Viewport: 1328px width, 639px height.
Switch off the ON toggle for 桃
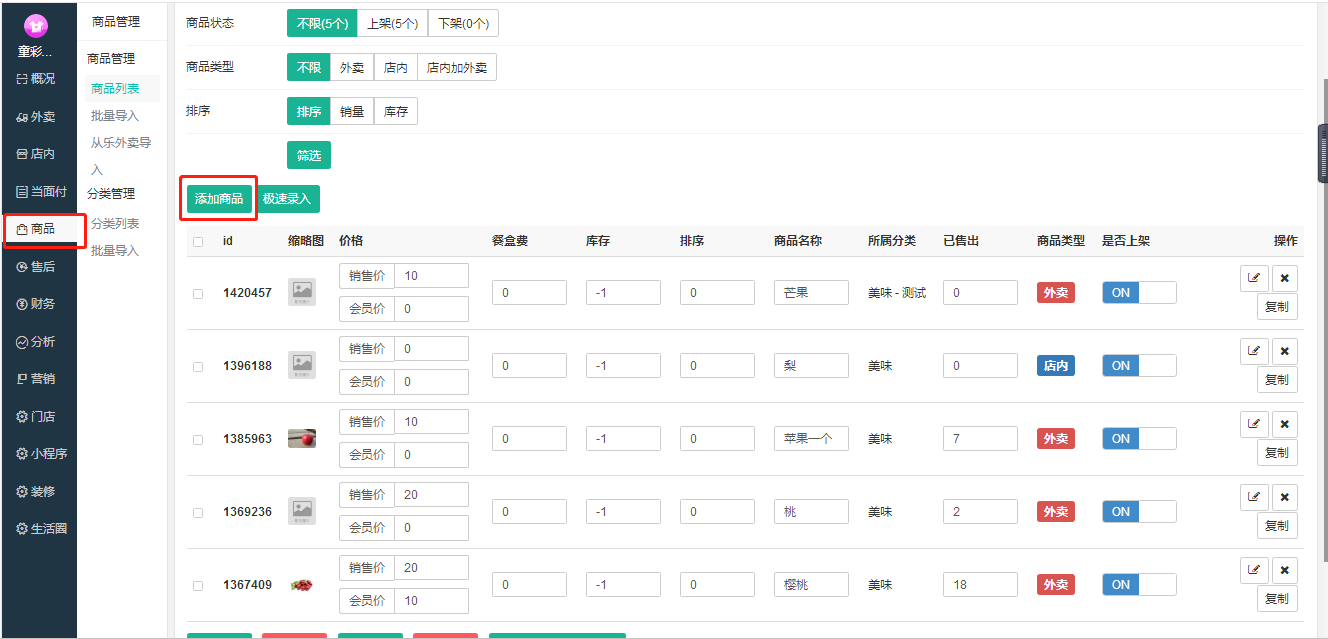(x=1139, y=511)
